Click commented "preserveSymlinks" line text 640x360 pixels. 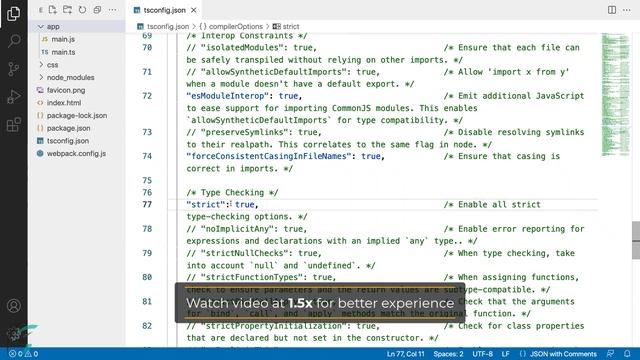254,132
